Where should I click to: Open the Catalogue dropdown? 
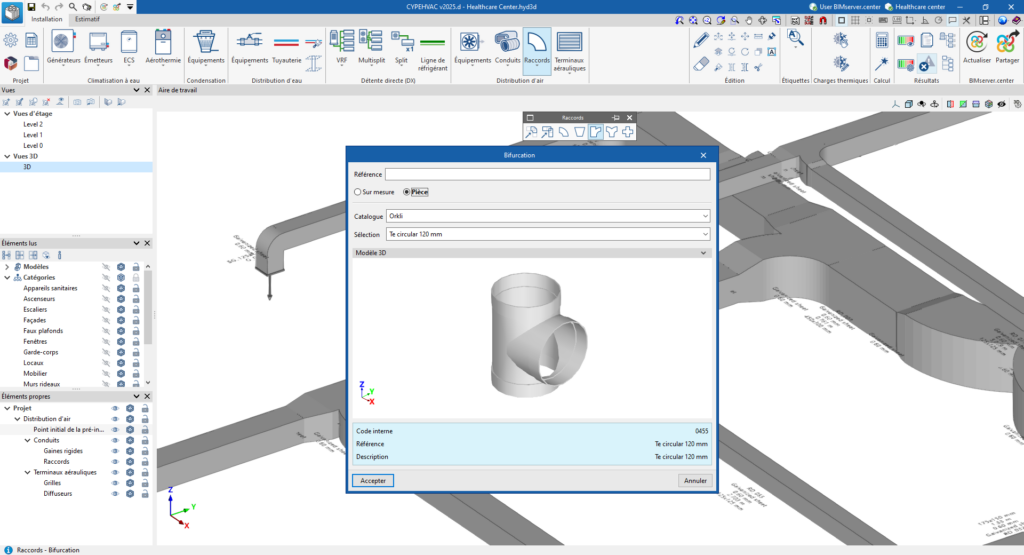548,215
